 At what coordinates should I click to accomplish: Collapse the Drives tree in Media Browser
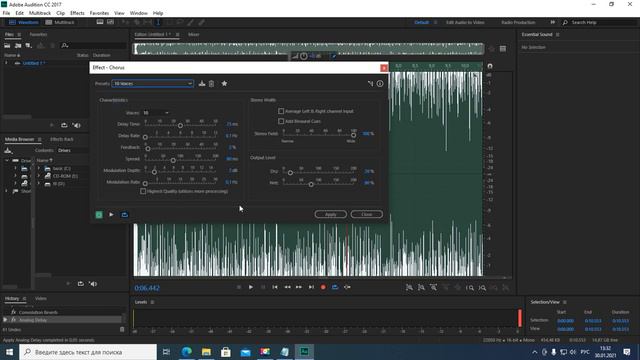point(7,160)
